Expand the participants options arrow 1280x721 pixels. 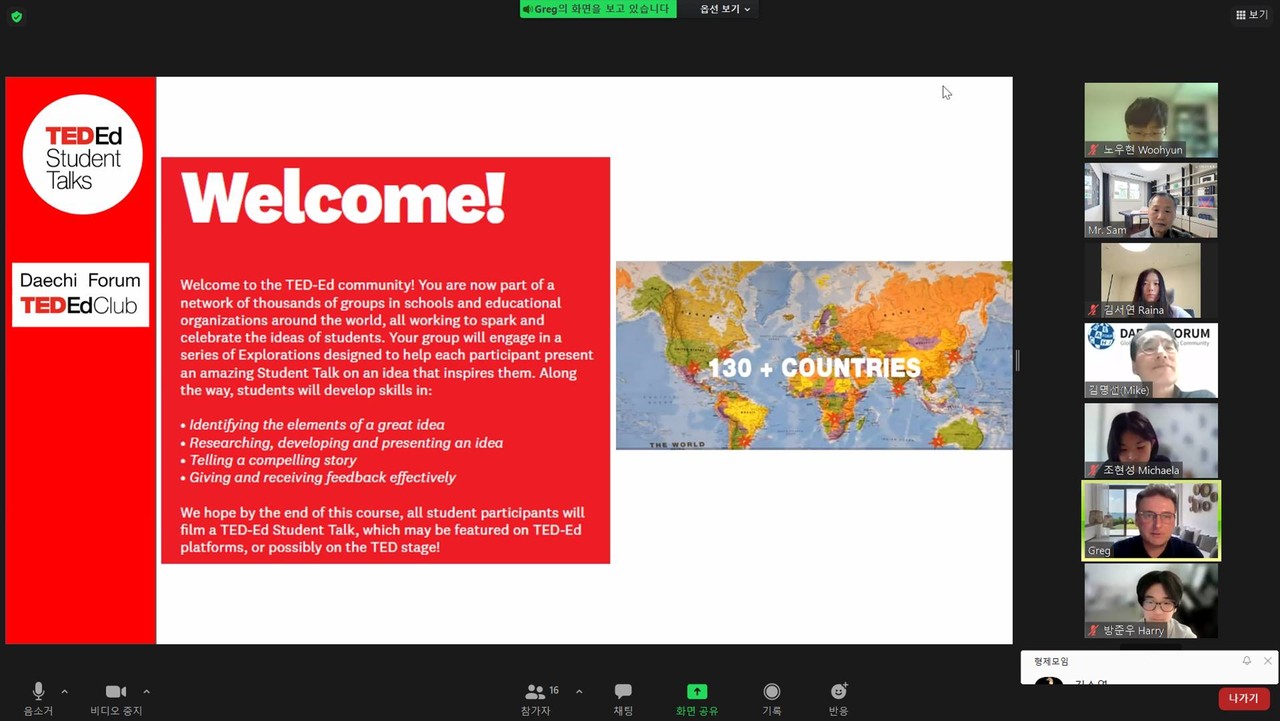point(579,691)
